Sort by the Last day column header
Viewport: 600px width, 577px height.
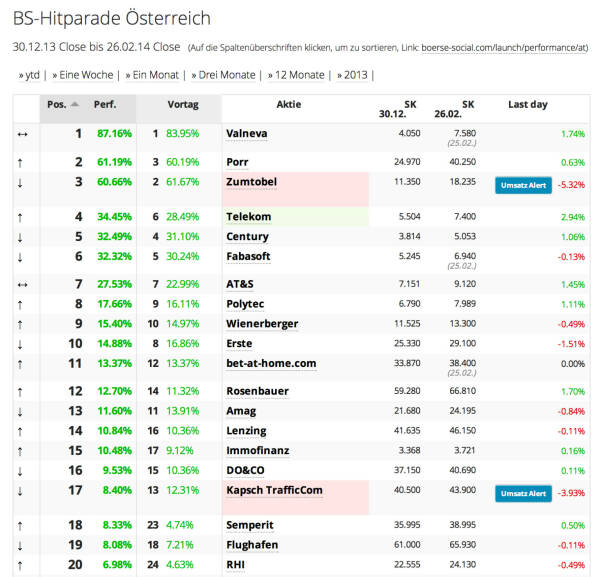[527, 104]
